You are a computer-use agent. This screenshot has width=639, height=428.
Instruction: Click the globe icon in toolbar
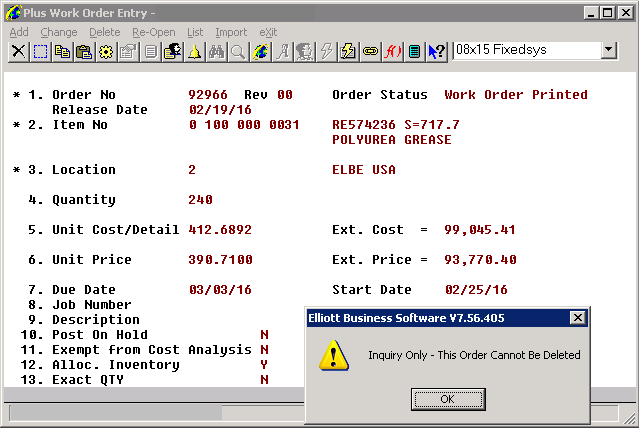click(260, 52)
